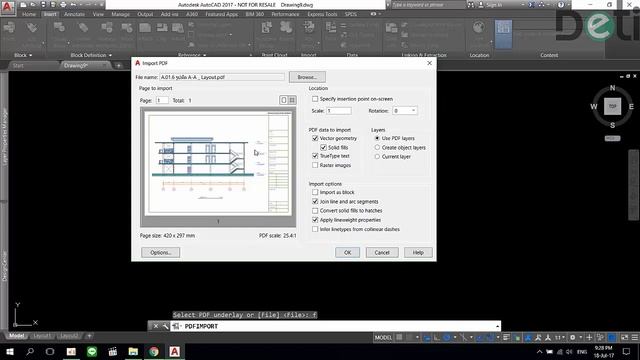Image resolution: width=640 pixels, height=360 pixels.
Task: Enable Raster images import
Action: tap(315, 165)
